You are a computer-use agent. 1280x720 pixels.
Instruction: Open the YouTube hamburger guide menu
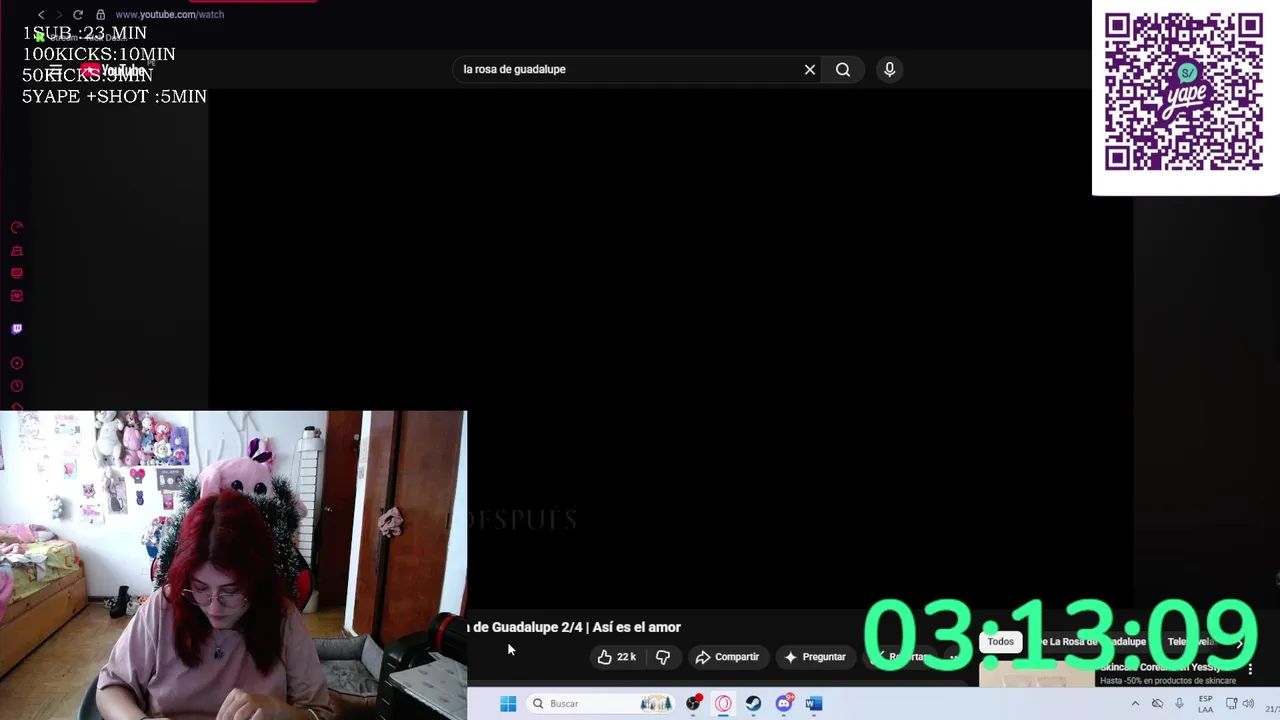(x=56, y=70)
